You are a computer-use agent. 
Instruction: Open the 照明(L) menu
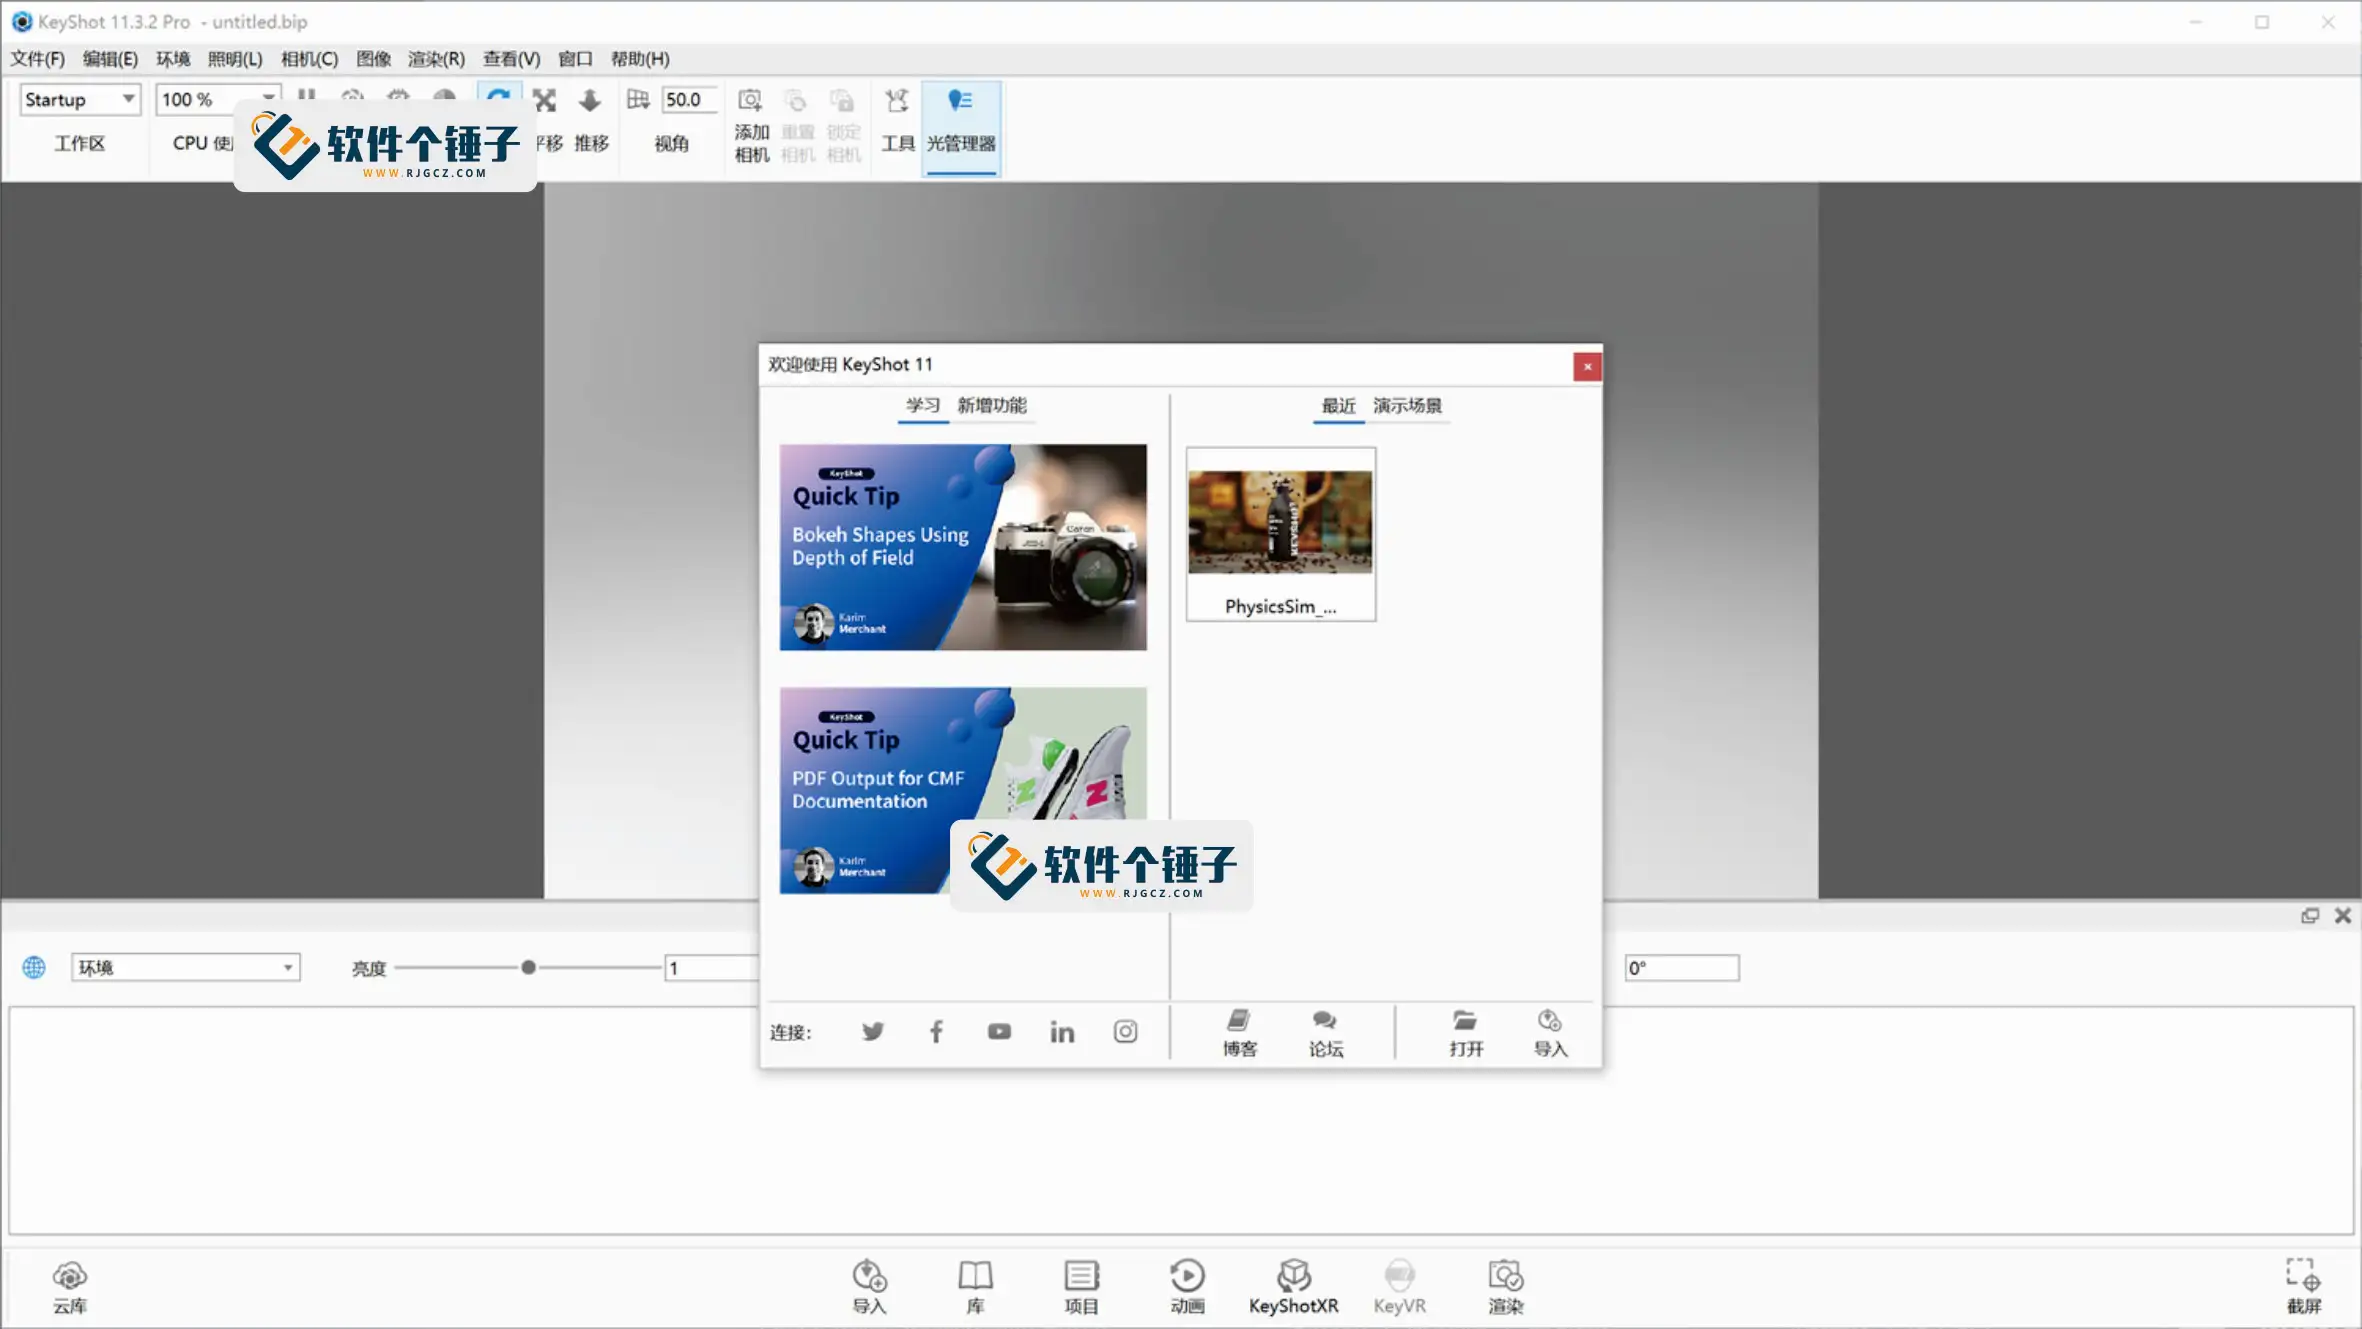click(235, 59)
